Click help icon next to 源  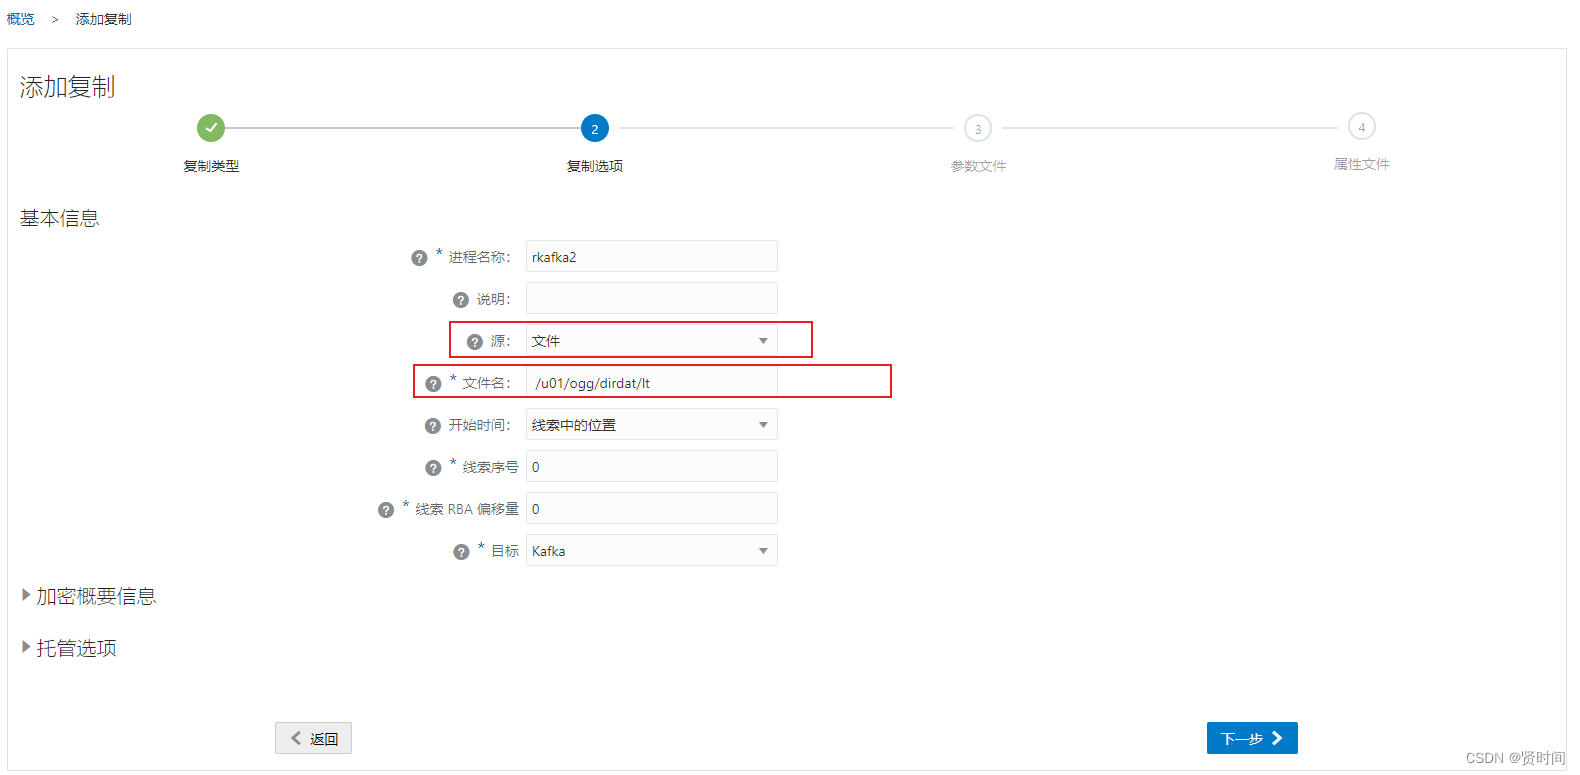click(475, 342)
